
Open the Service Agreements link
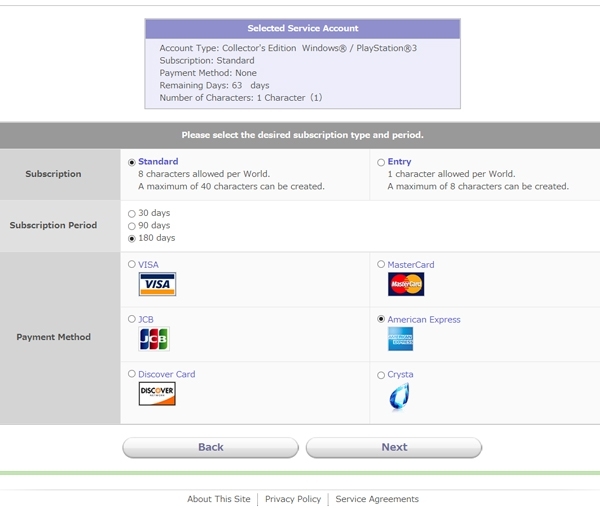point(377,499)
